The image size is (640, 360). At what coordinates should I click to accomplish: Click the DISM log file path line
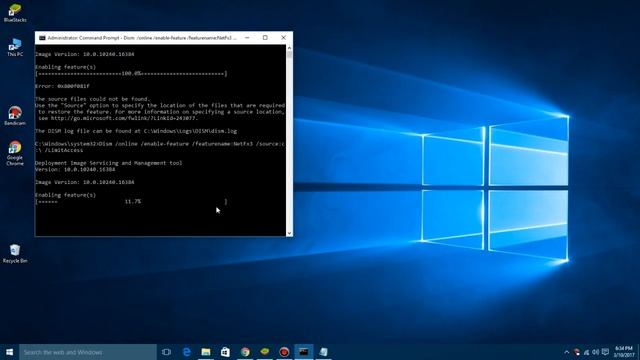(x=136, y=131)
